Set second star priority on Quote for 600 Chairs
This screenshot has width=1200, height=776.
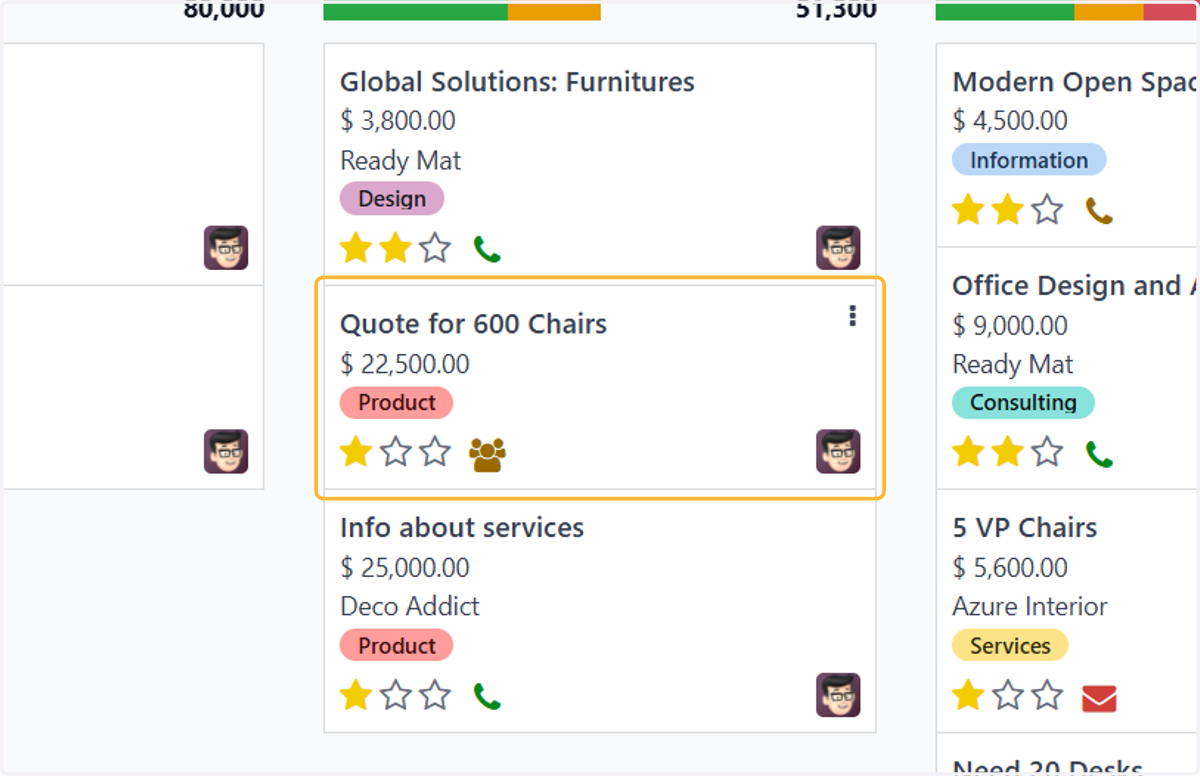click(x=396, y=452)
